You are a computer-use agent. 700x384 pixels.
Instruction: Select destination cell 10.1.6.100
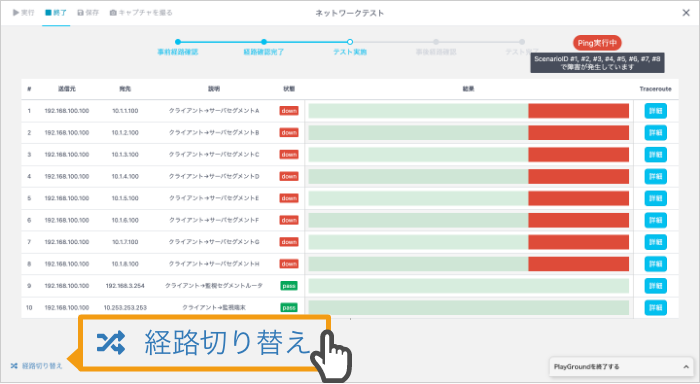[125, 220]
